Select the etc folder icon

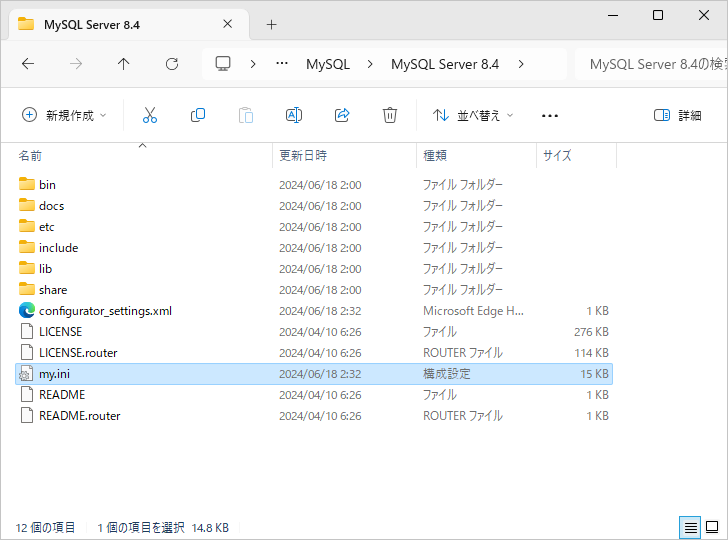pyautogui.click(x=27, y=226)
